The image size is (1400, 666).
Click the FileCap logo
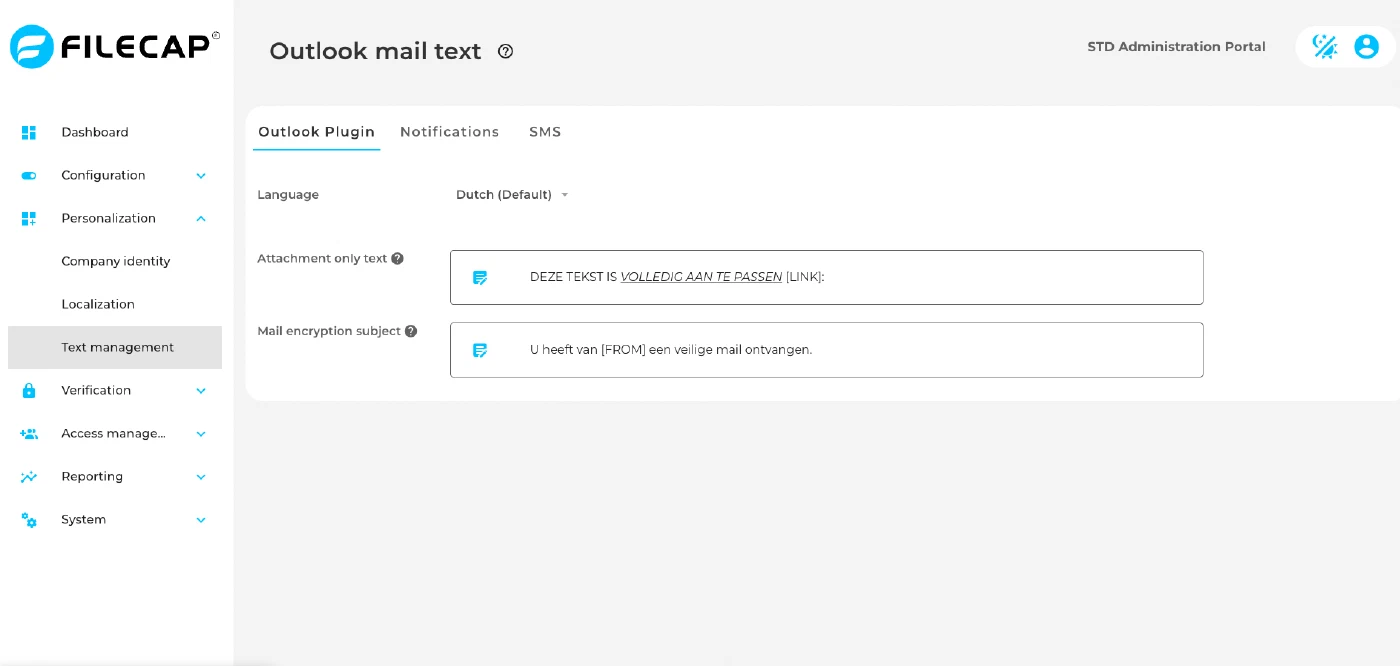[115, 47]
